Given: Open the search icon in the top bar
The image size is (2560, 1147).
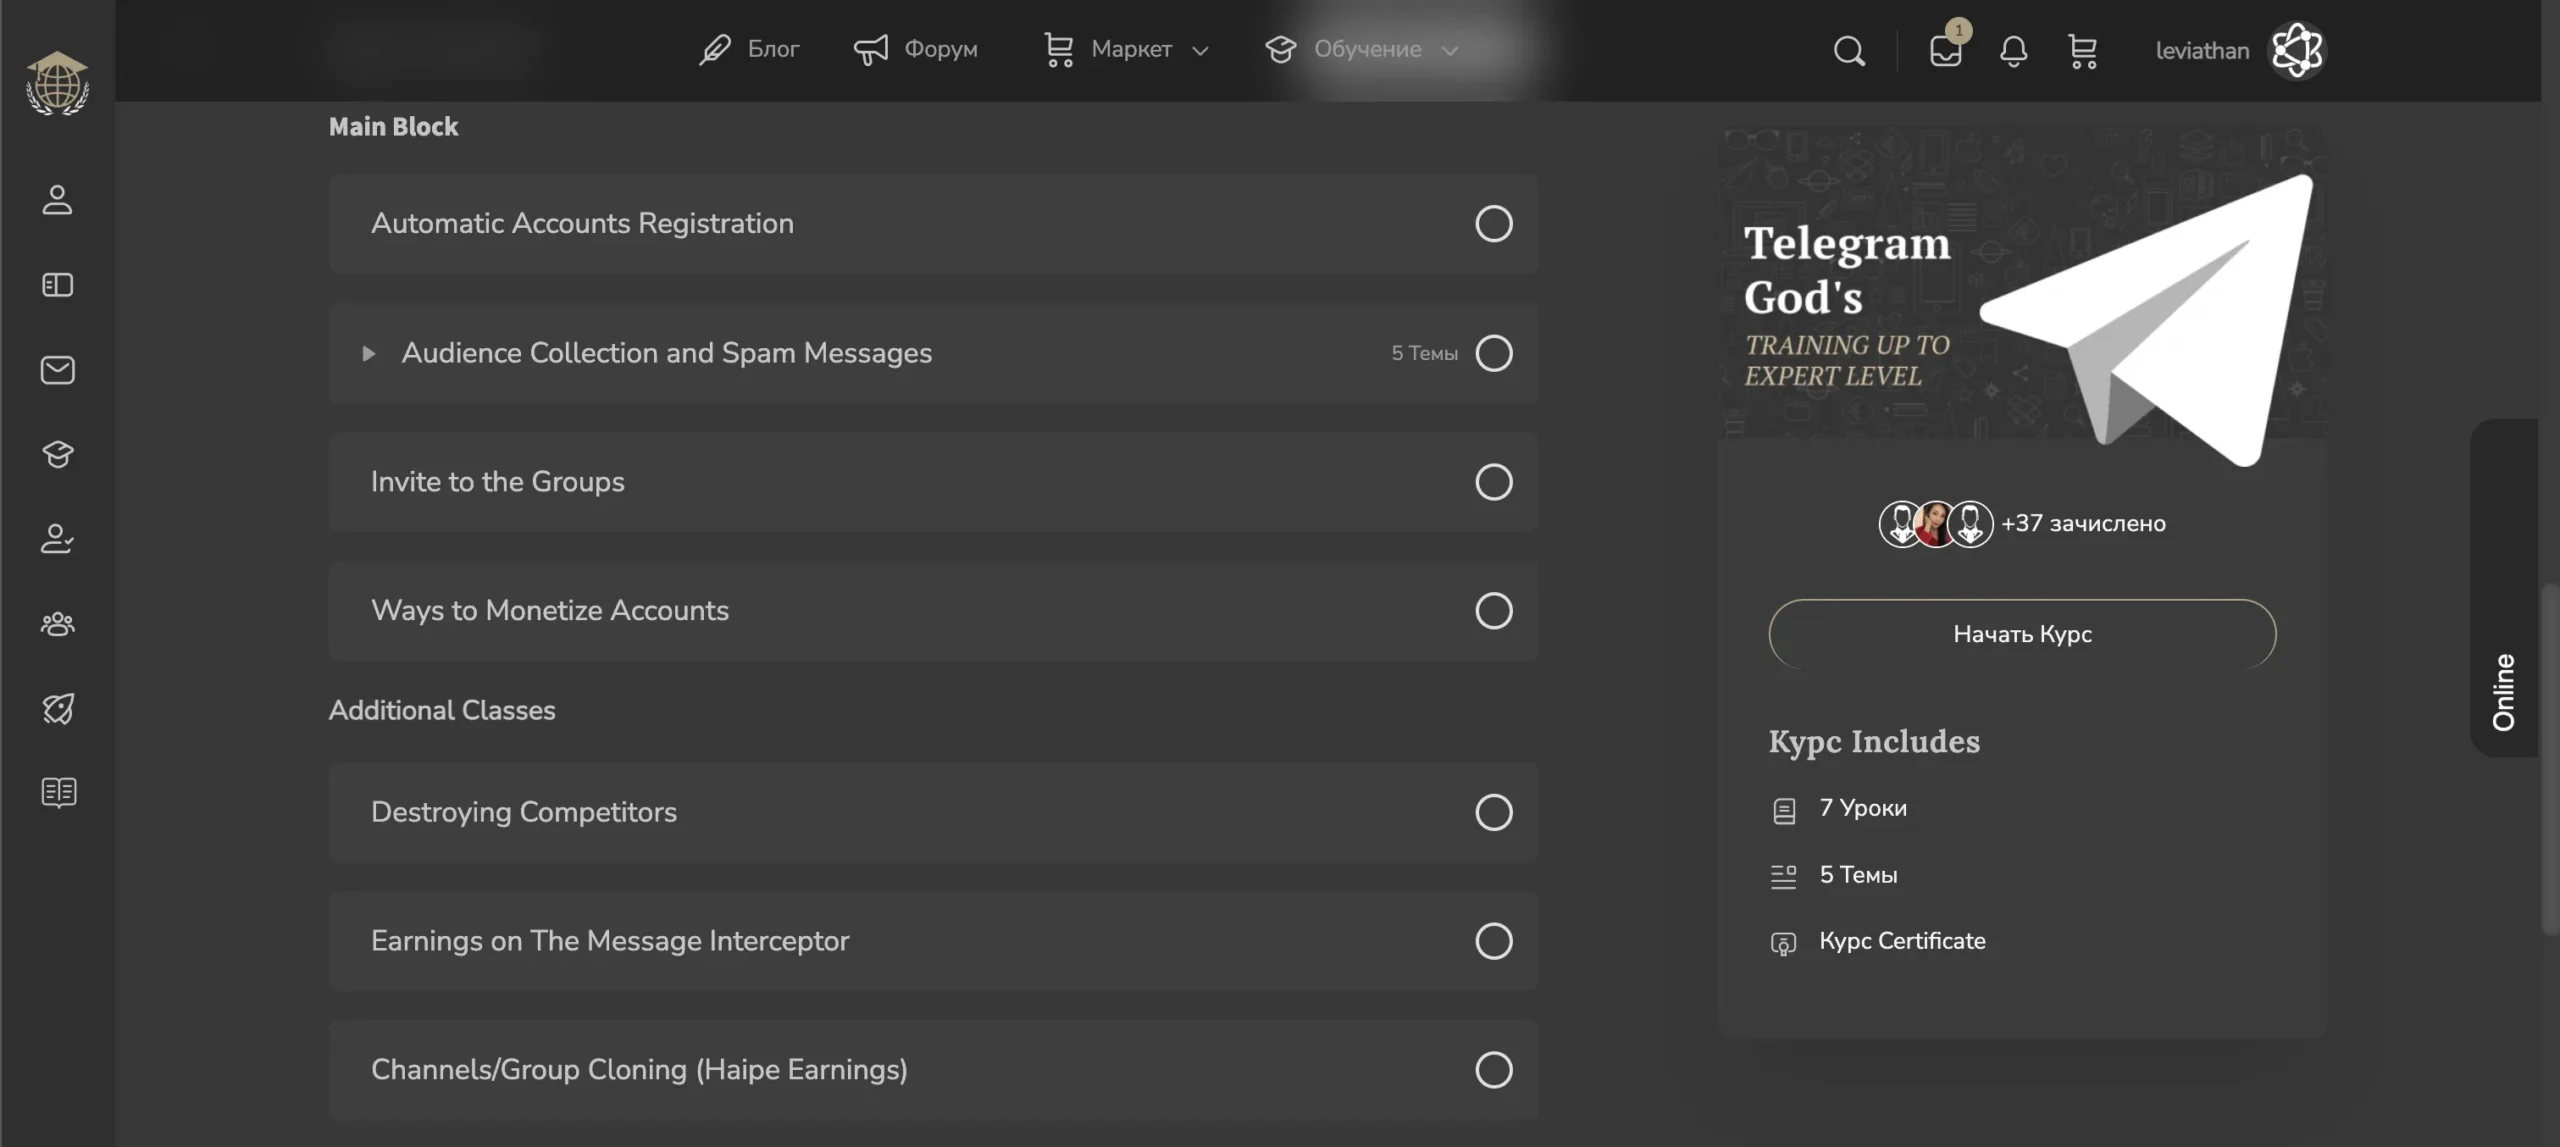Looking at the screenshot, I should pos(1848,50).
